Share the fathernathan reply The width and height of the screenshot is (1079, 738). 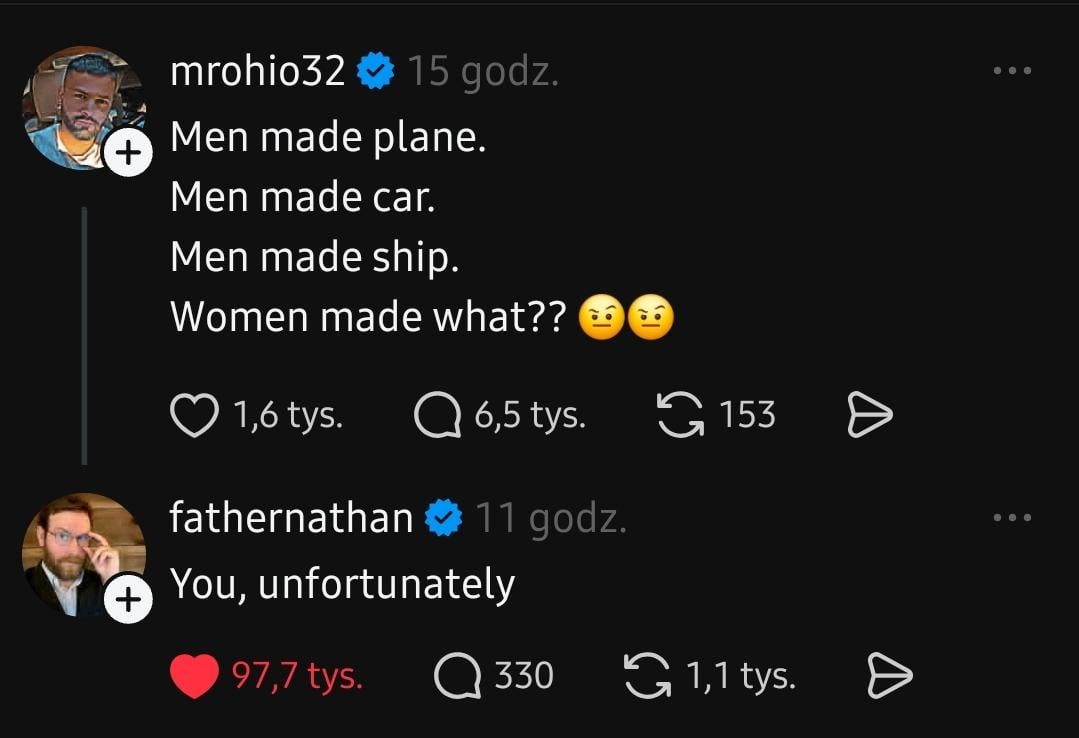pyautogui.click(x=889, y=677)
